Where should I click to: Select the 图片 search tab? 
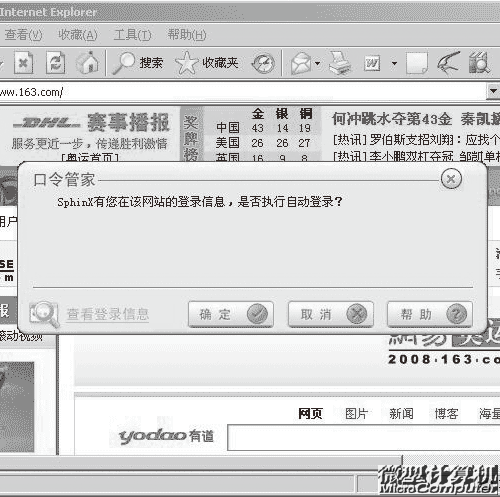(x=356, y=414)
